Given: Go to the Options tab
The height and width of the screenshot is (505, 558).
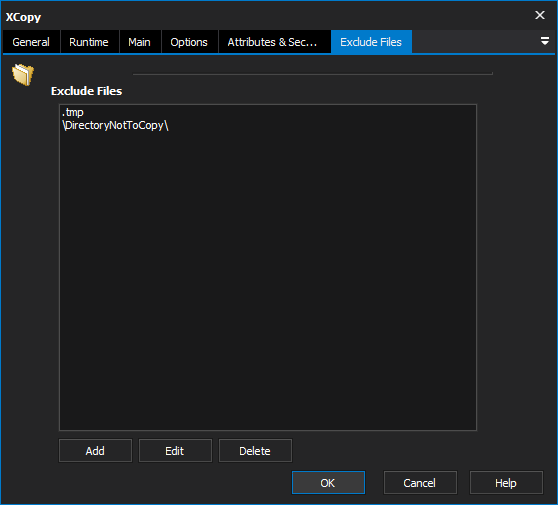Looking at the screenshot, I should tap(189, 42).
